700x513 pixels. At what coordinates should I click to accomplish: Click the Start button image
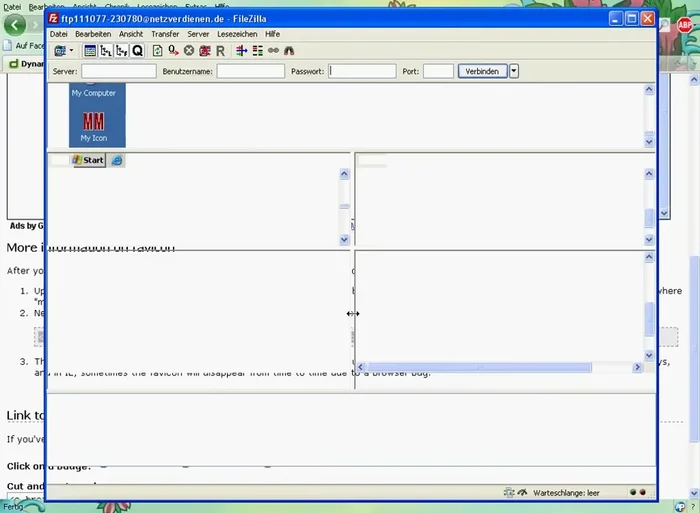tap(89, 160)
